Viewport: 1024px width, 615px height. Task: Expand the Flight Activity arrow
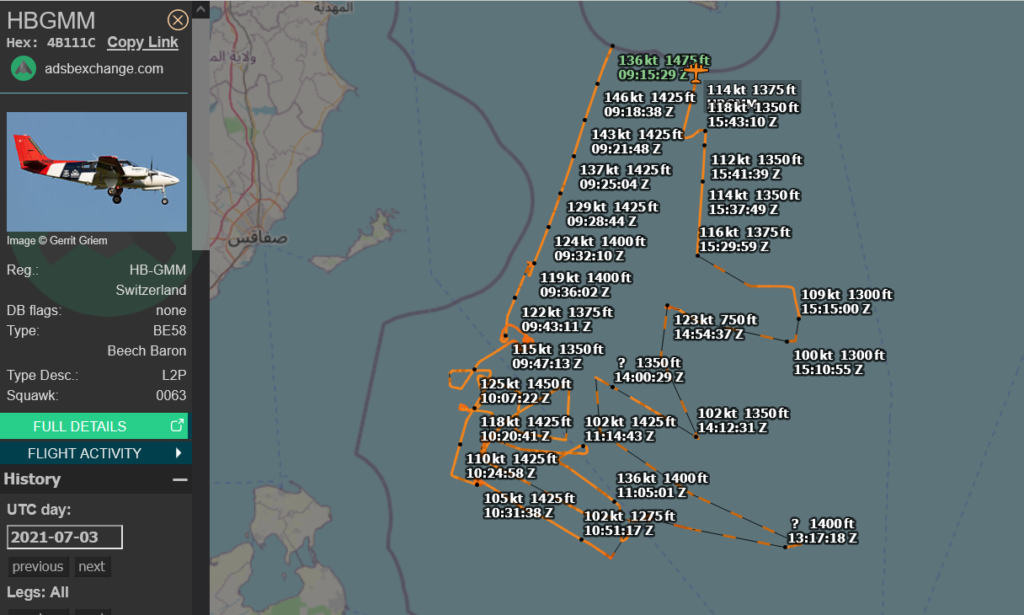pyautogui.click(x=178, y=453)
